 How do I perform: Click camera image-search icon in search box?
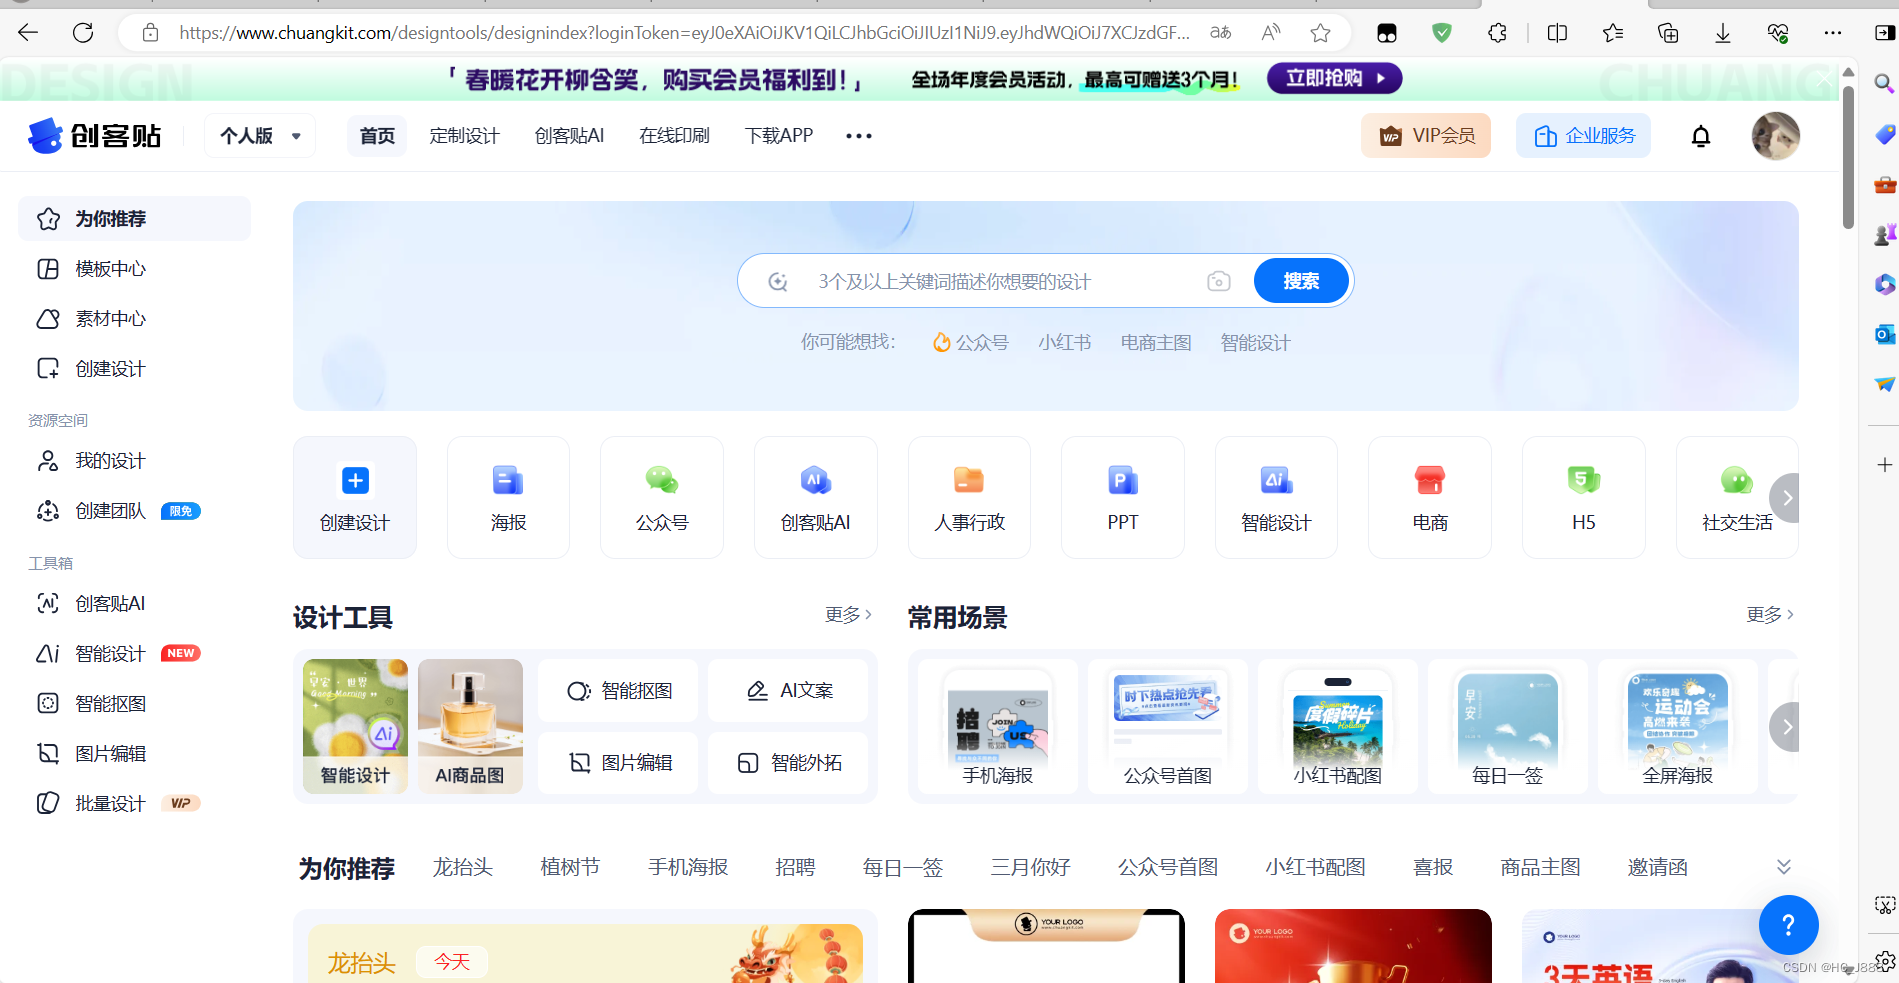(x=1218, y=281)
